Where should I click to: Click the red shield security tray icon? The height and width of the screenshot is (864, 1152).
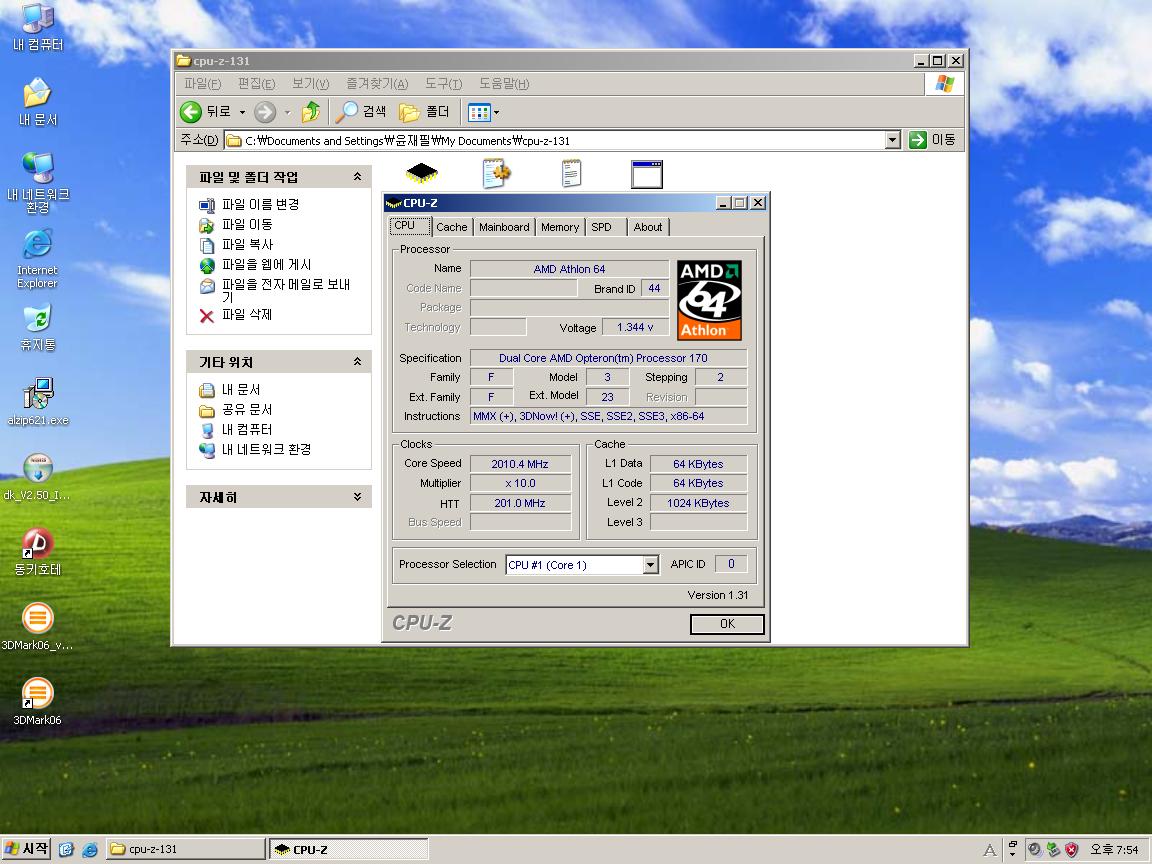[x=1072, y=849]
